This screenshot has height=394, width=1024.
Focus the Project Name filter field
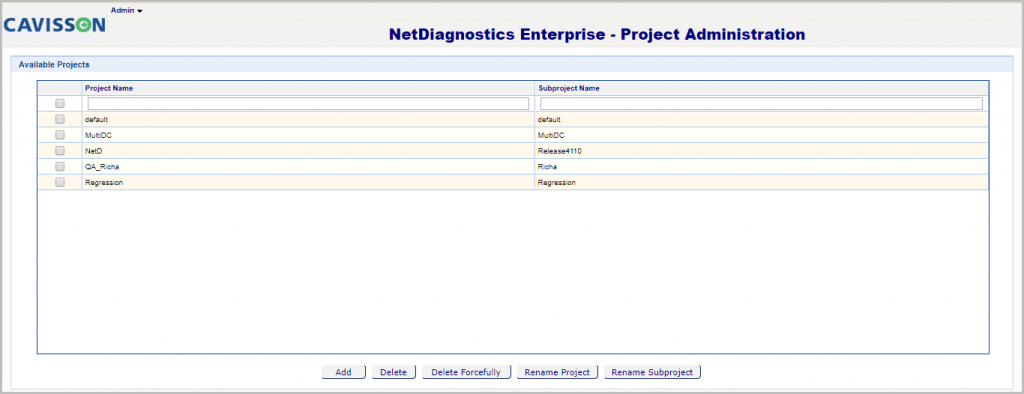point(308,103)
